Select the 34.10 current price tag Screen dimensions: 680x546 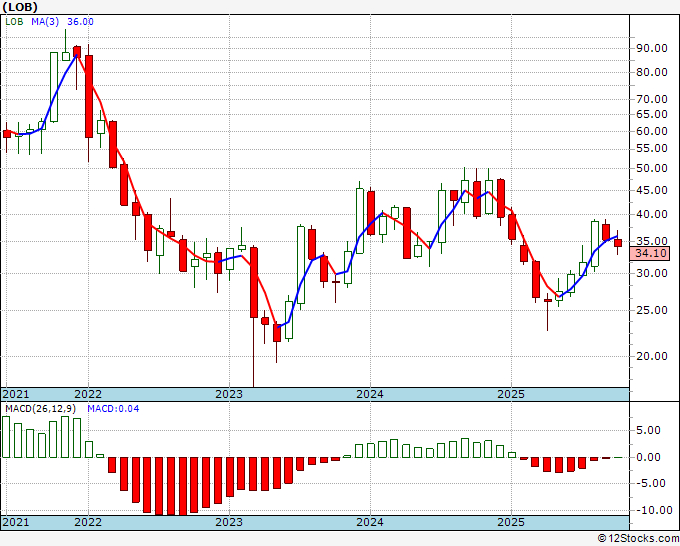(x=650, y=253)
